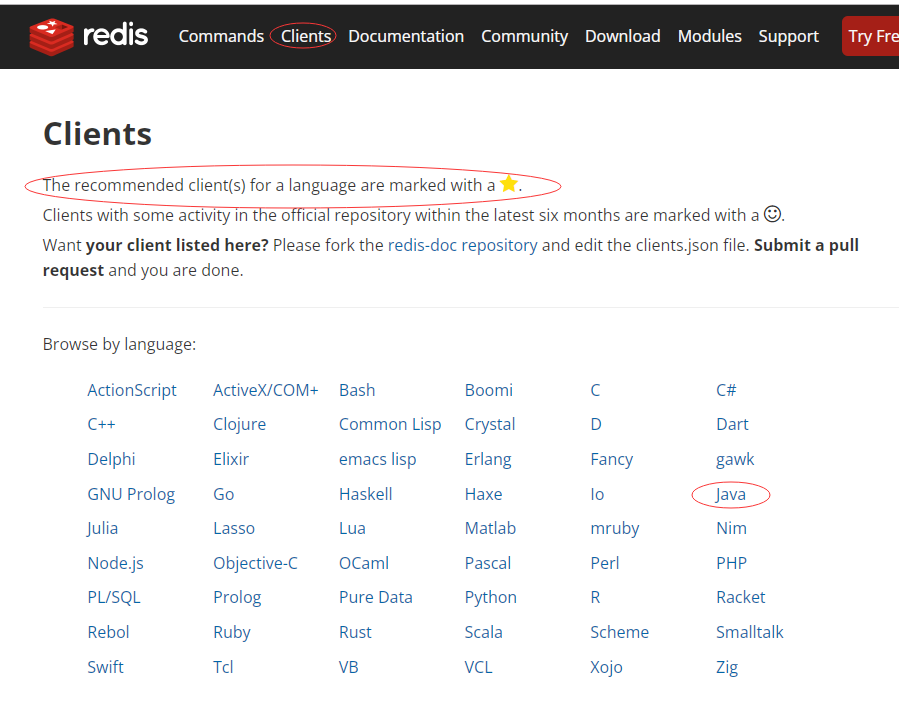Open Perl clients

605,563
